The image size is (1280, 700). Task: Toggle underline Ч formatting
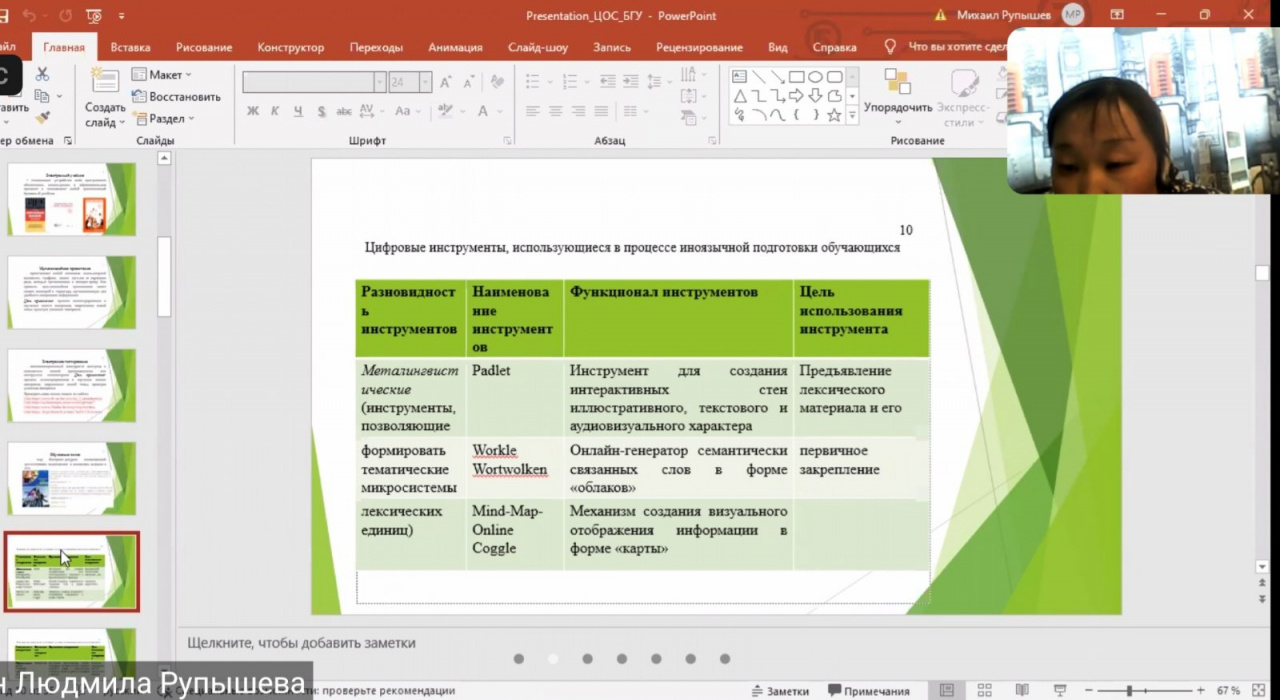(298, 111)
